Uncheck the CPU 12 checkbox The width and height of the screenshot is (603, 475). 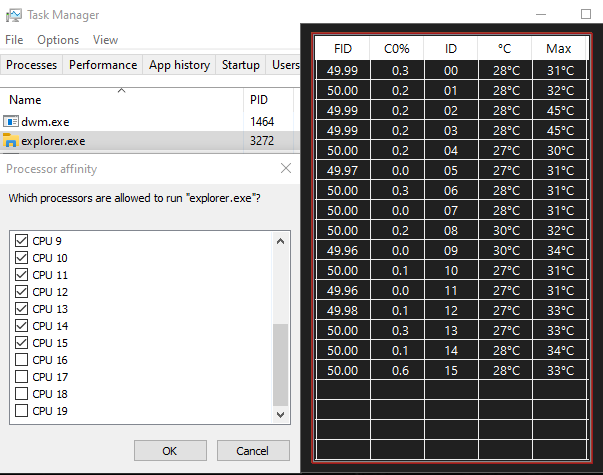tap(22, 292)
